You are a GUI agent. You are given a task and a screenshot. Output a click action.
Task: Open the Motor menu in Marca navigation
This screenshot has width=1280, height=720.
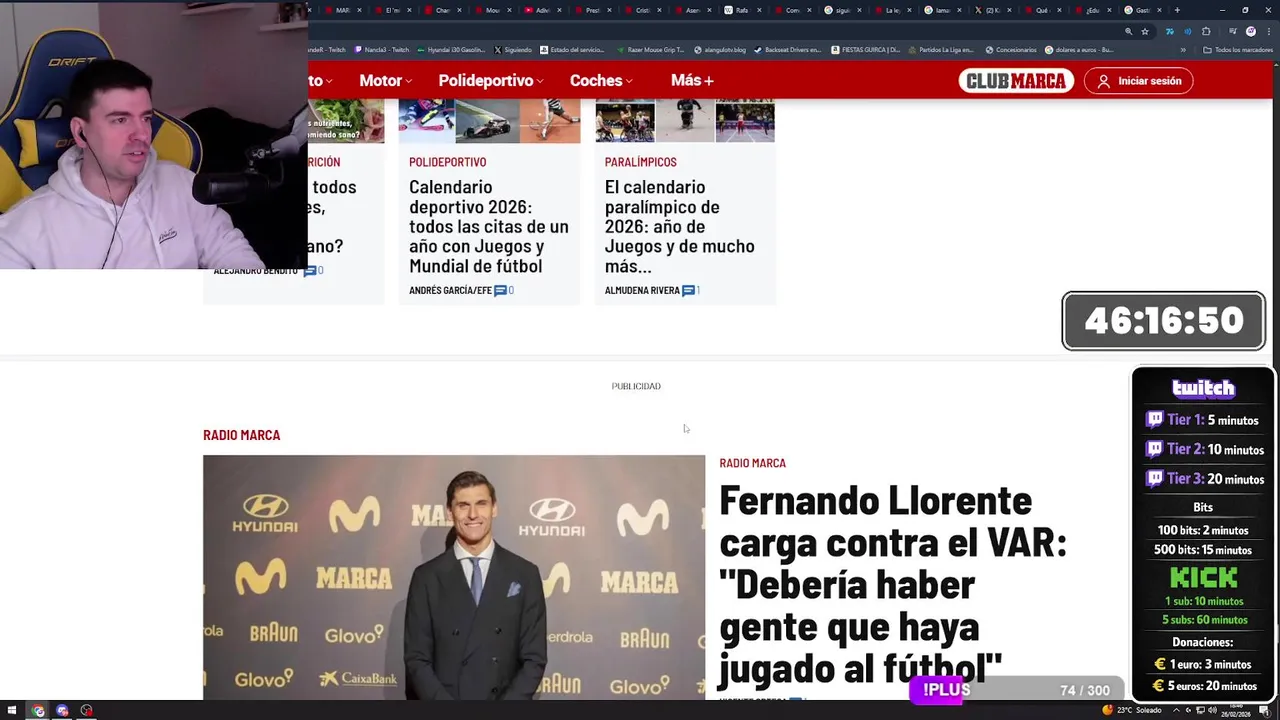[x=385, y=81]
